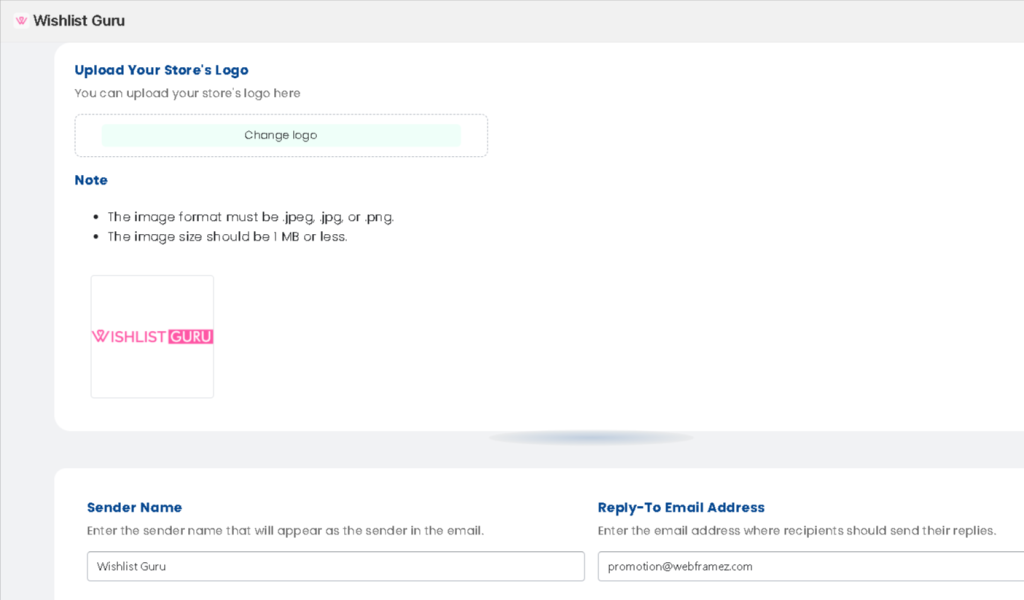
Task: Click the WISHLIST lettering in the logo preview
Action: tap(129, 337)
